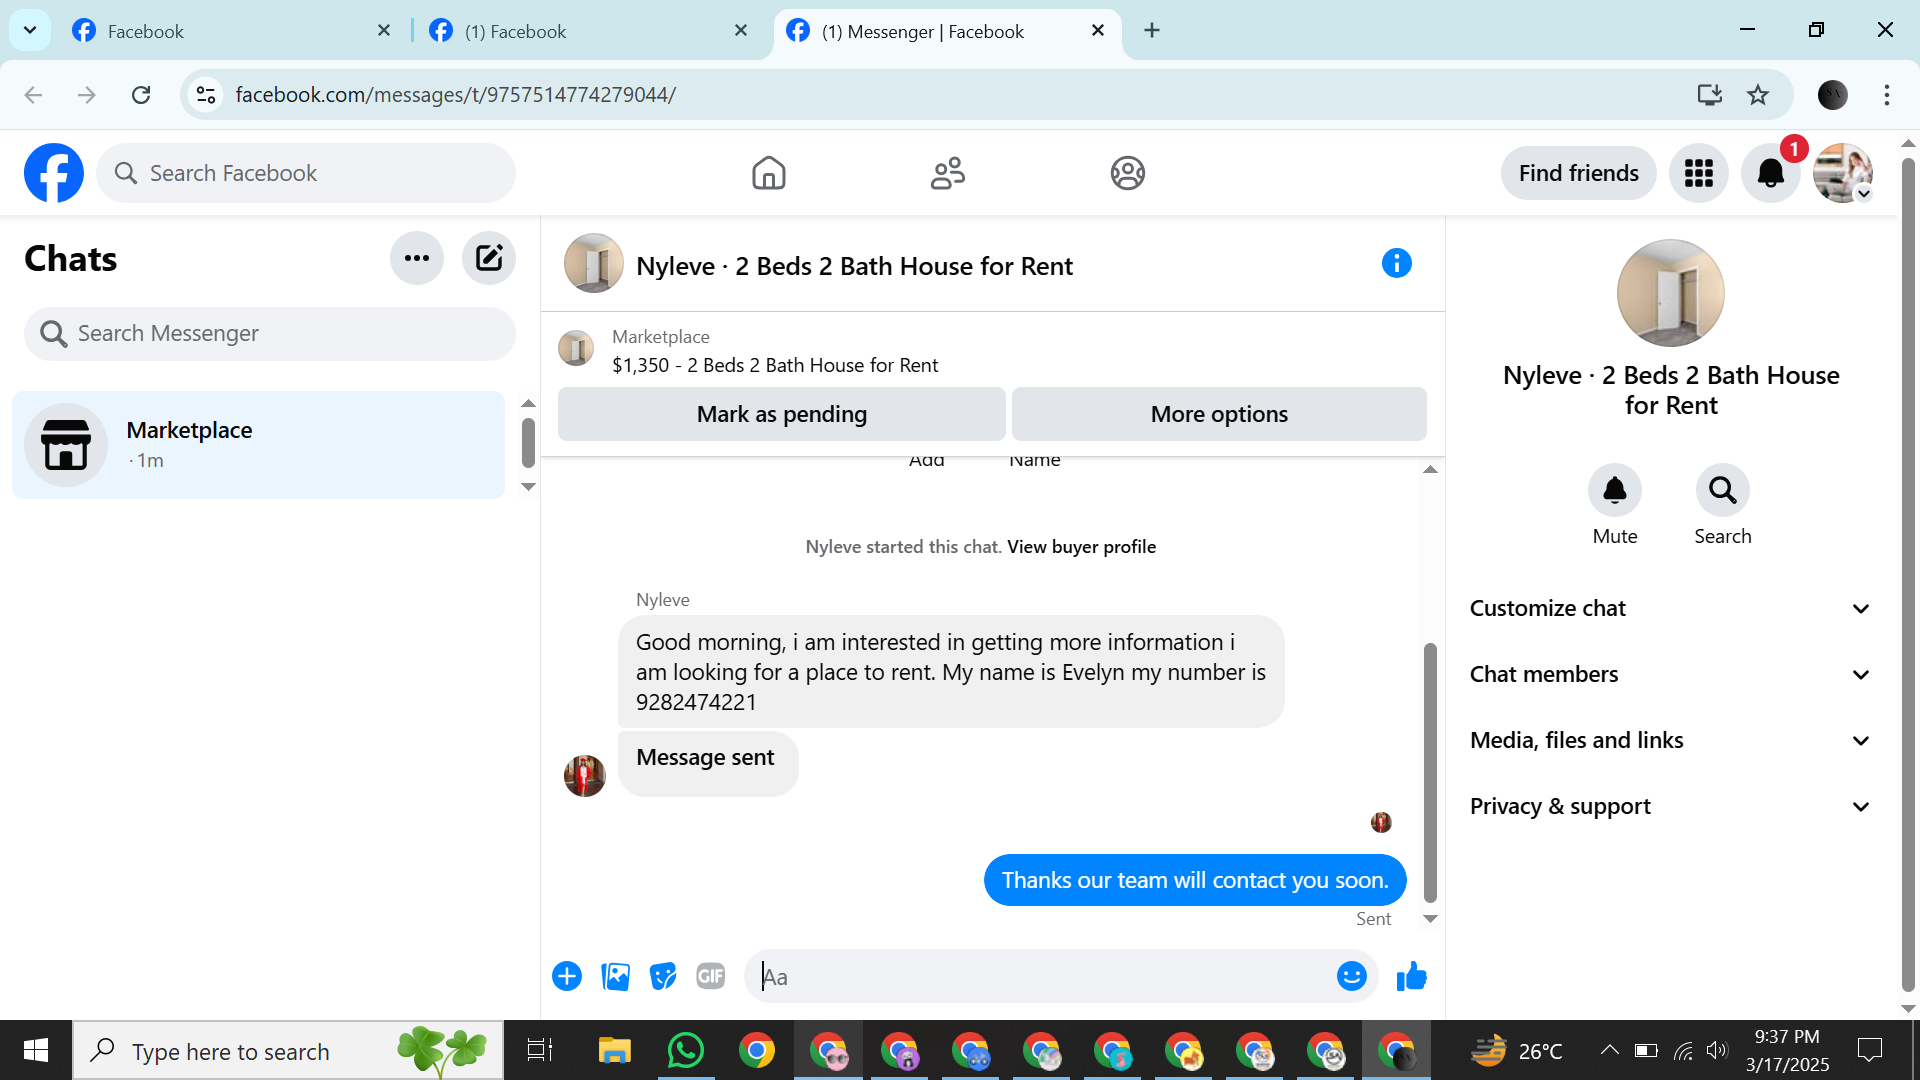Click the conversation message scrollbar

(1430, 772)
